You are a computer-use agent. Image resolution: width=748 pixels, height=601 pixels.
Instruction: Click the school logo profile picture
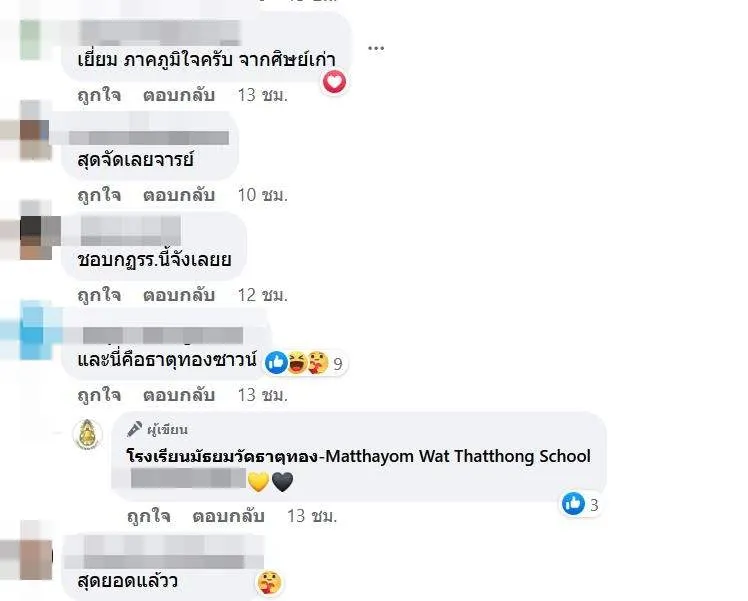click(87, 434)
